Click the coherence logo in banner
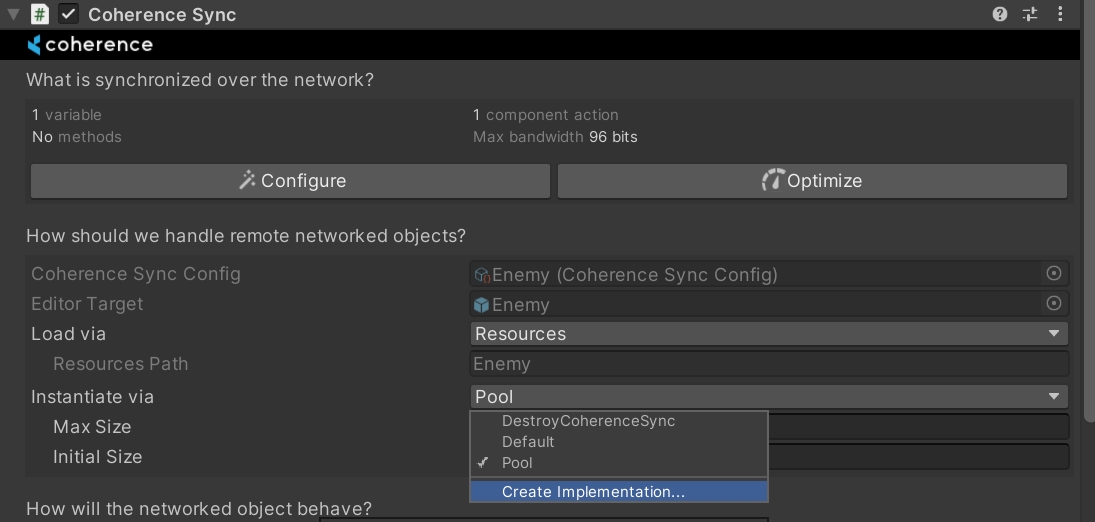The width and height of the screenshot is (1095, 522). pos(90,45)
